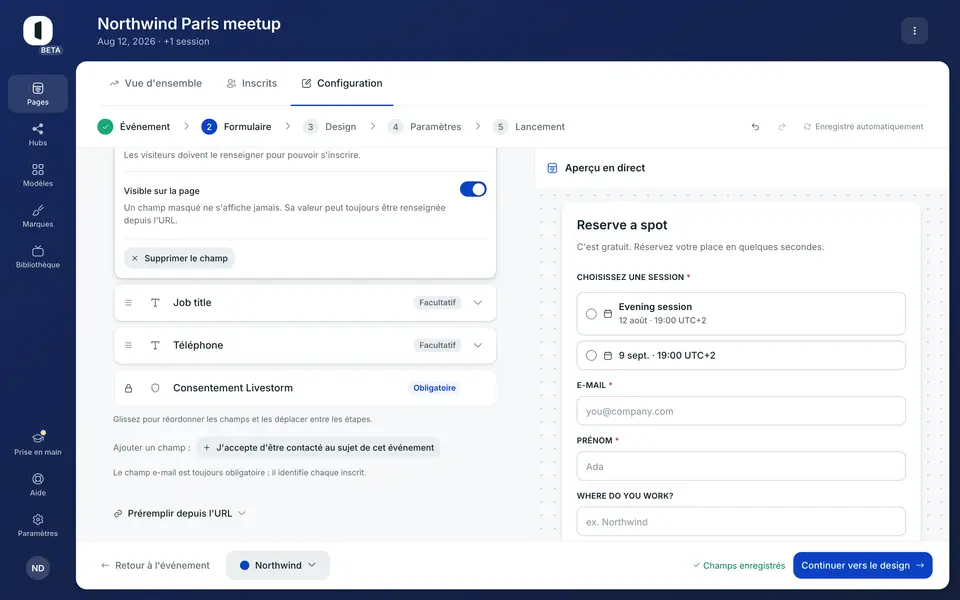Click the text type icon beside Job title

156,302
